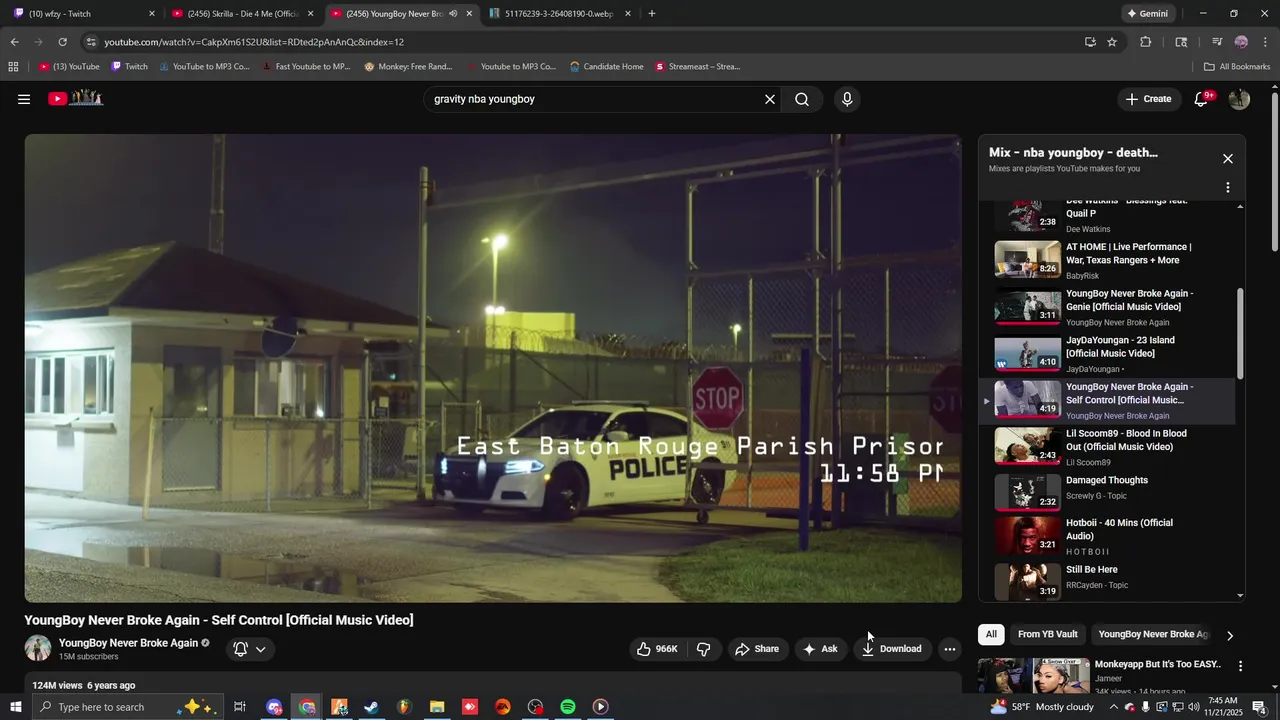Viewport: 1280px width, 720px height.
Task: Open the Candidate Home bookmark
Action: pos(606,67)
